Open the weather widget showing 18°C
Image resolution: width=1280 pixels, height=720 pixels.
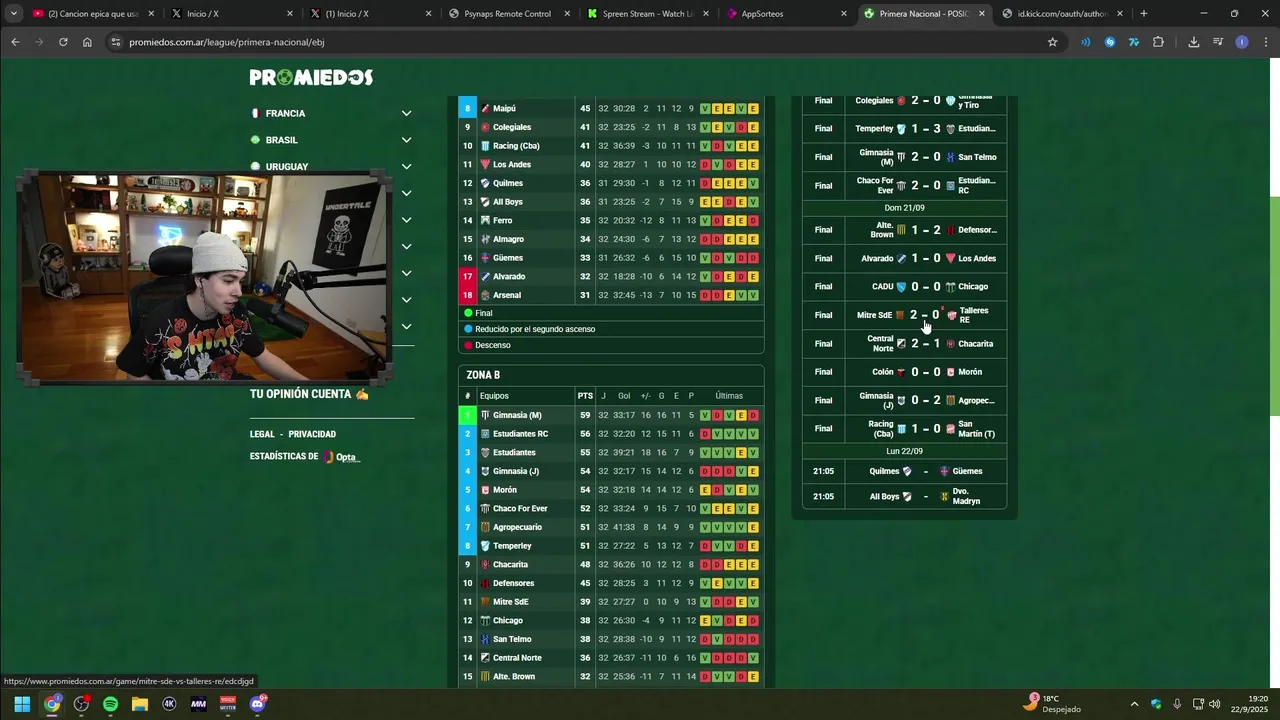(x=1054, y=704)
